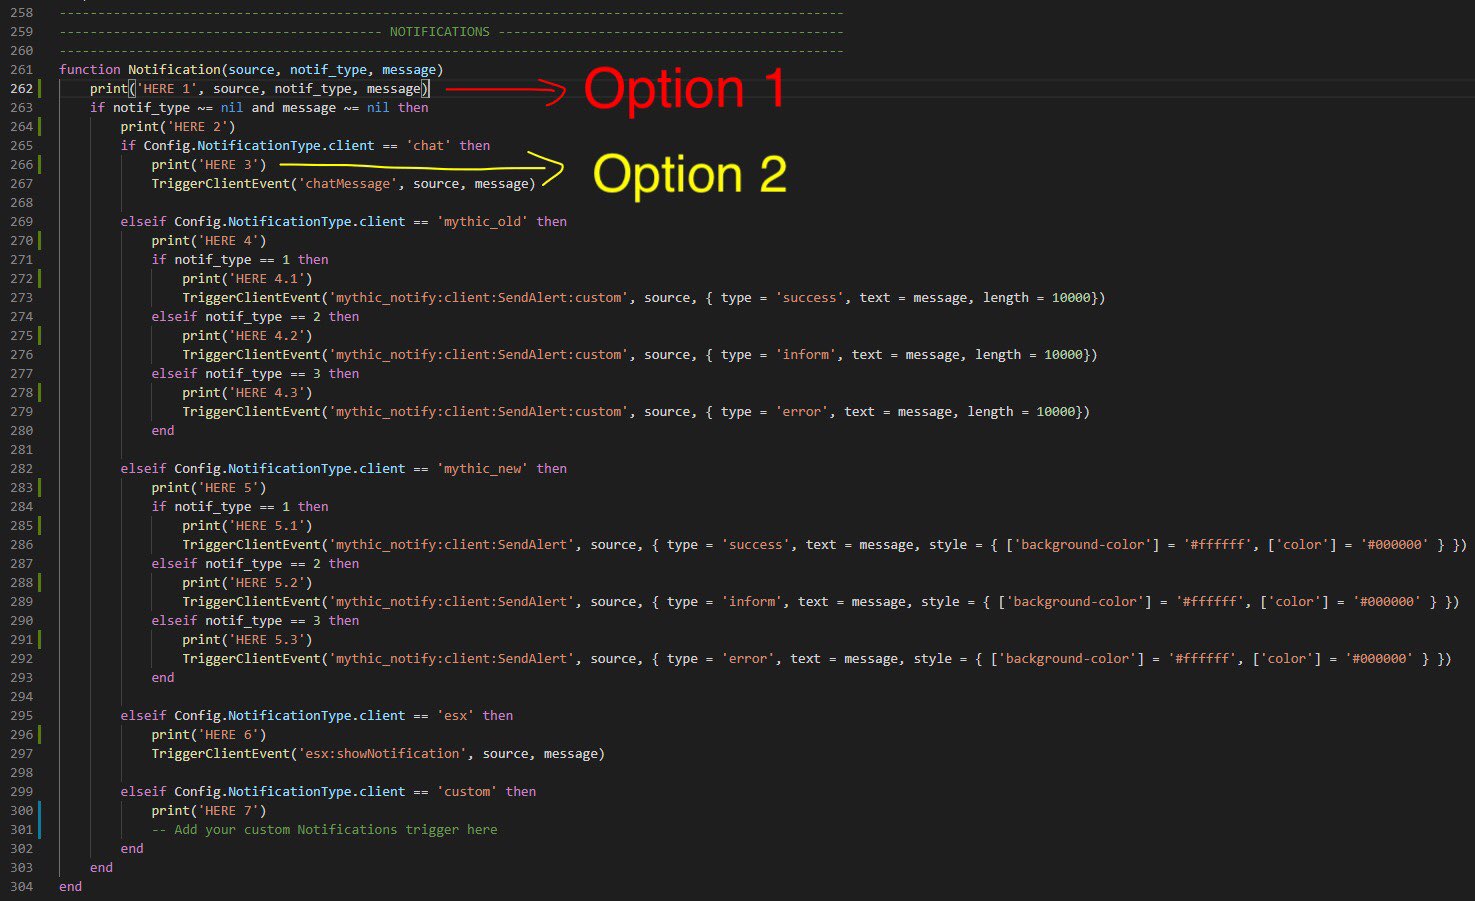Click 'inform' string on line 276
Viewport: 1475px width, 901px height.
tap(806, 354)
